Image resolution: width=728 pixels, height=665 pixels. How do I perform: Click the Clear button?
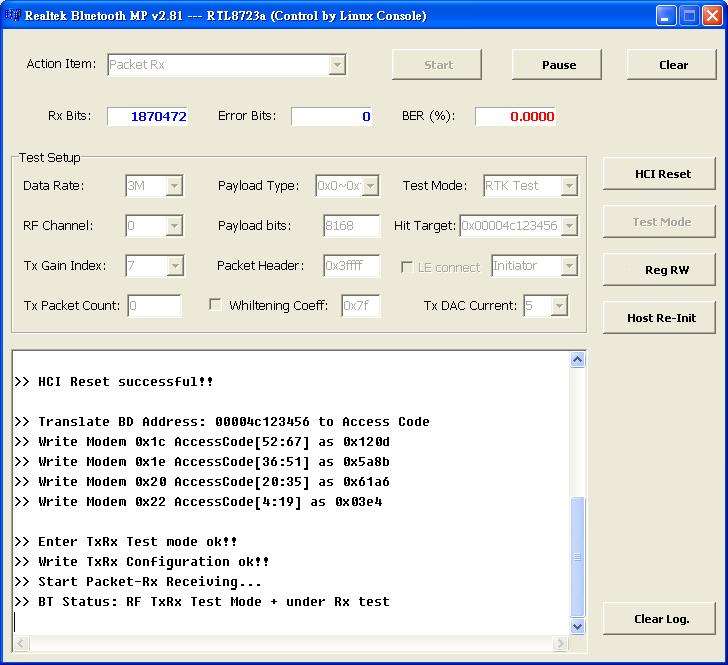point(672,65)
